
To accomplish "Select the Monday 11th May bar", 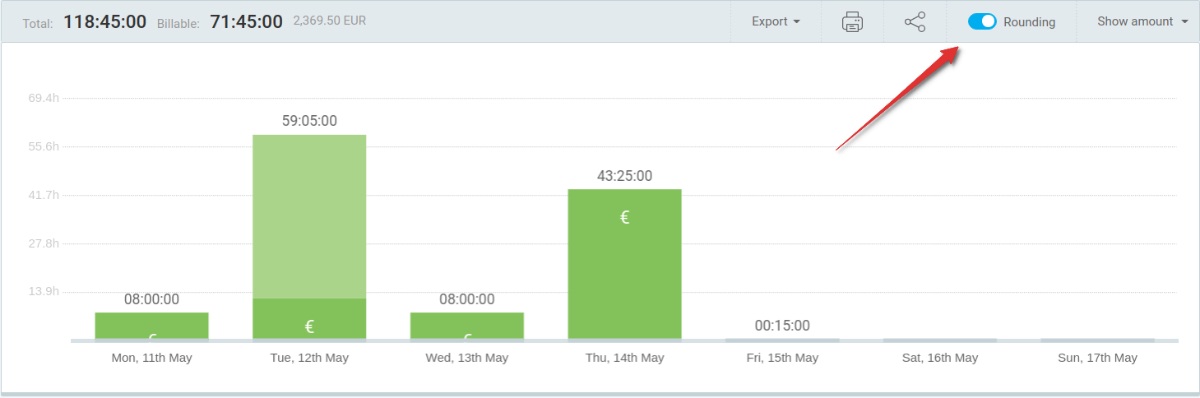I will coord(152,326).
